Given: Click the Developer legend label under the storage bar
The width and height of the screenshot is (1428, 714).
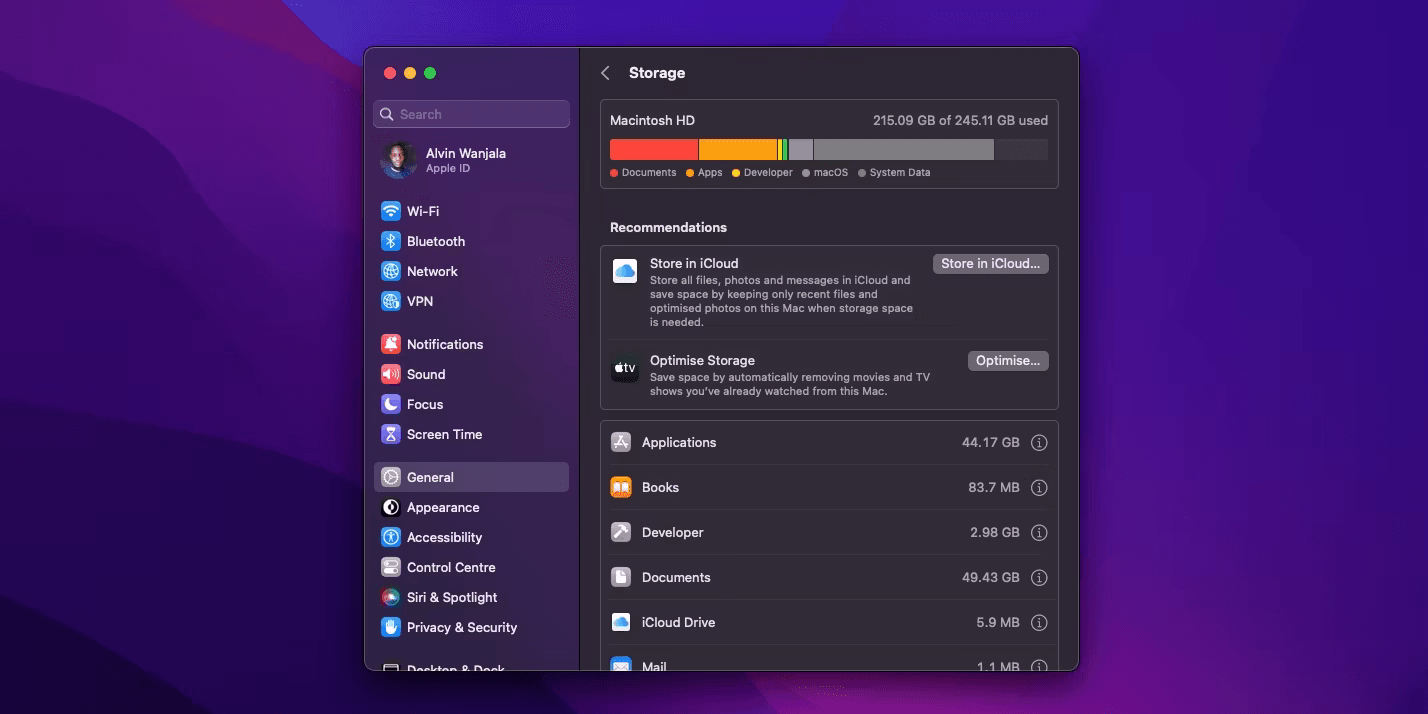Looking at the screenshot, I should coord(768,173).
